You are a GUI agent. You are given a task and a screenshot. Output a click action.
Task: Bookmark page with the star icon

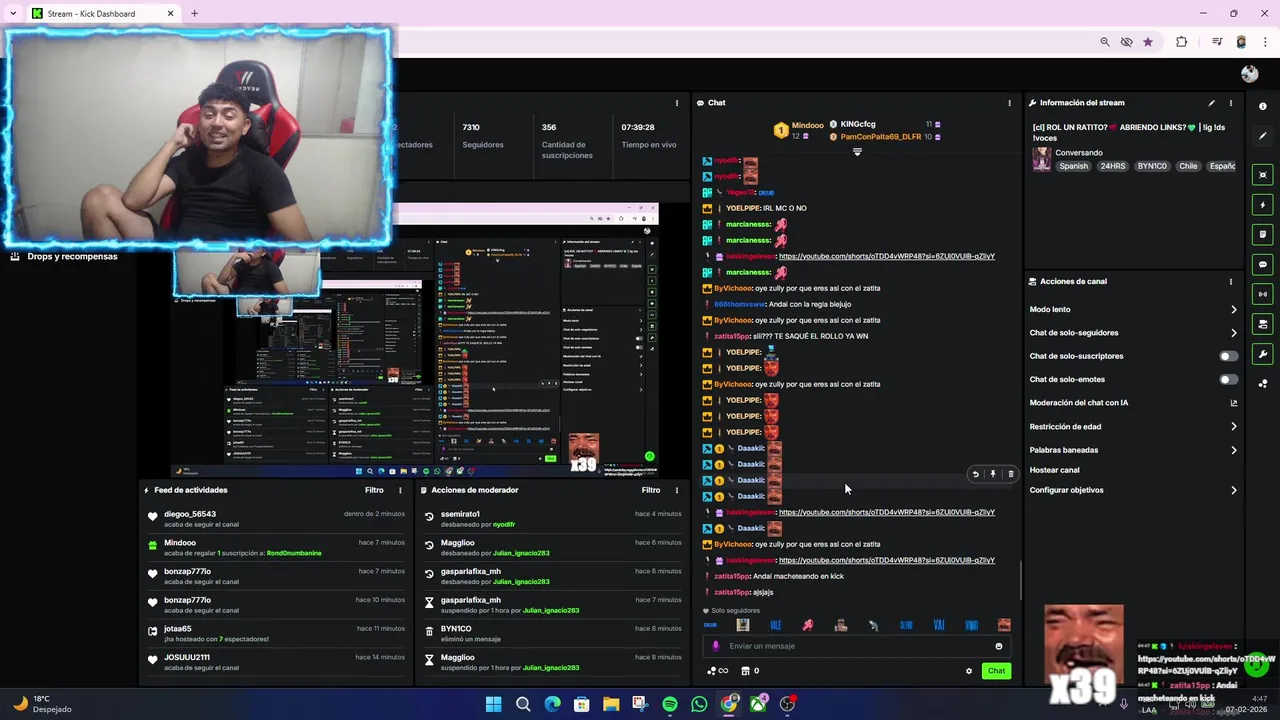1148,42
